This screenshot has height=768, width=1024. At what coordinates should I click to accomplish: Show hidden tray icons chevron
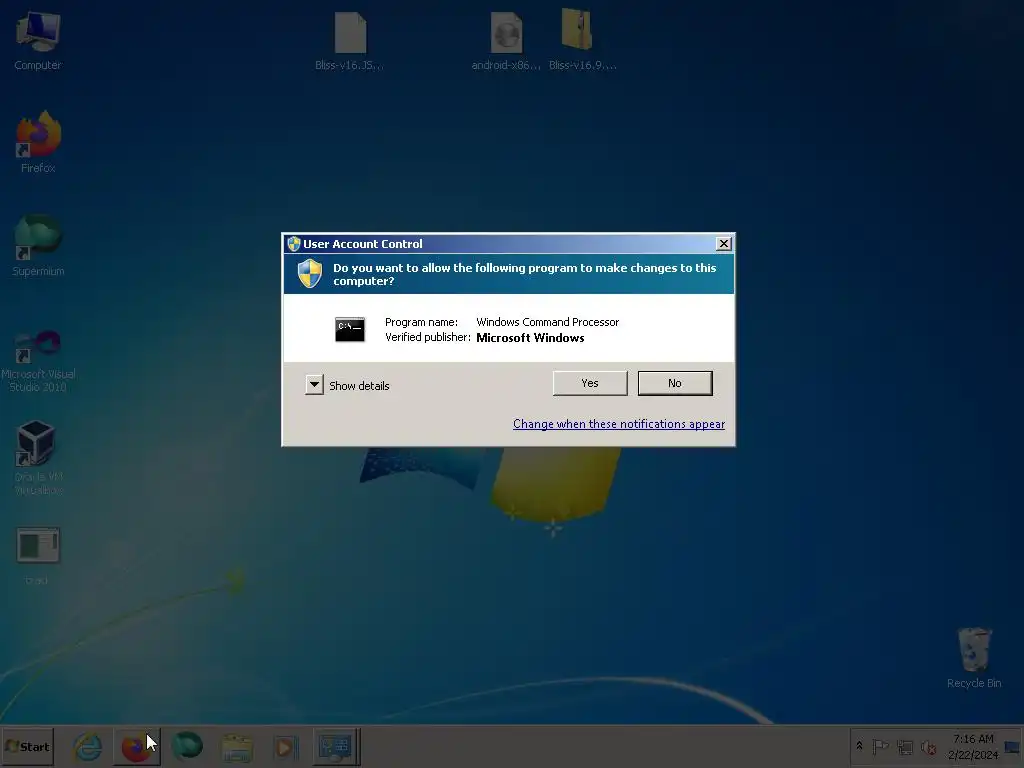(859, 746)
